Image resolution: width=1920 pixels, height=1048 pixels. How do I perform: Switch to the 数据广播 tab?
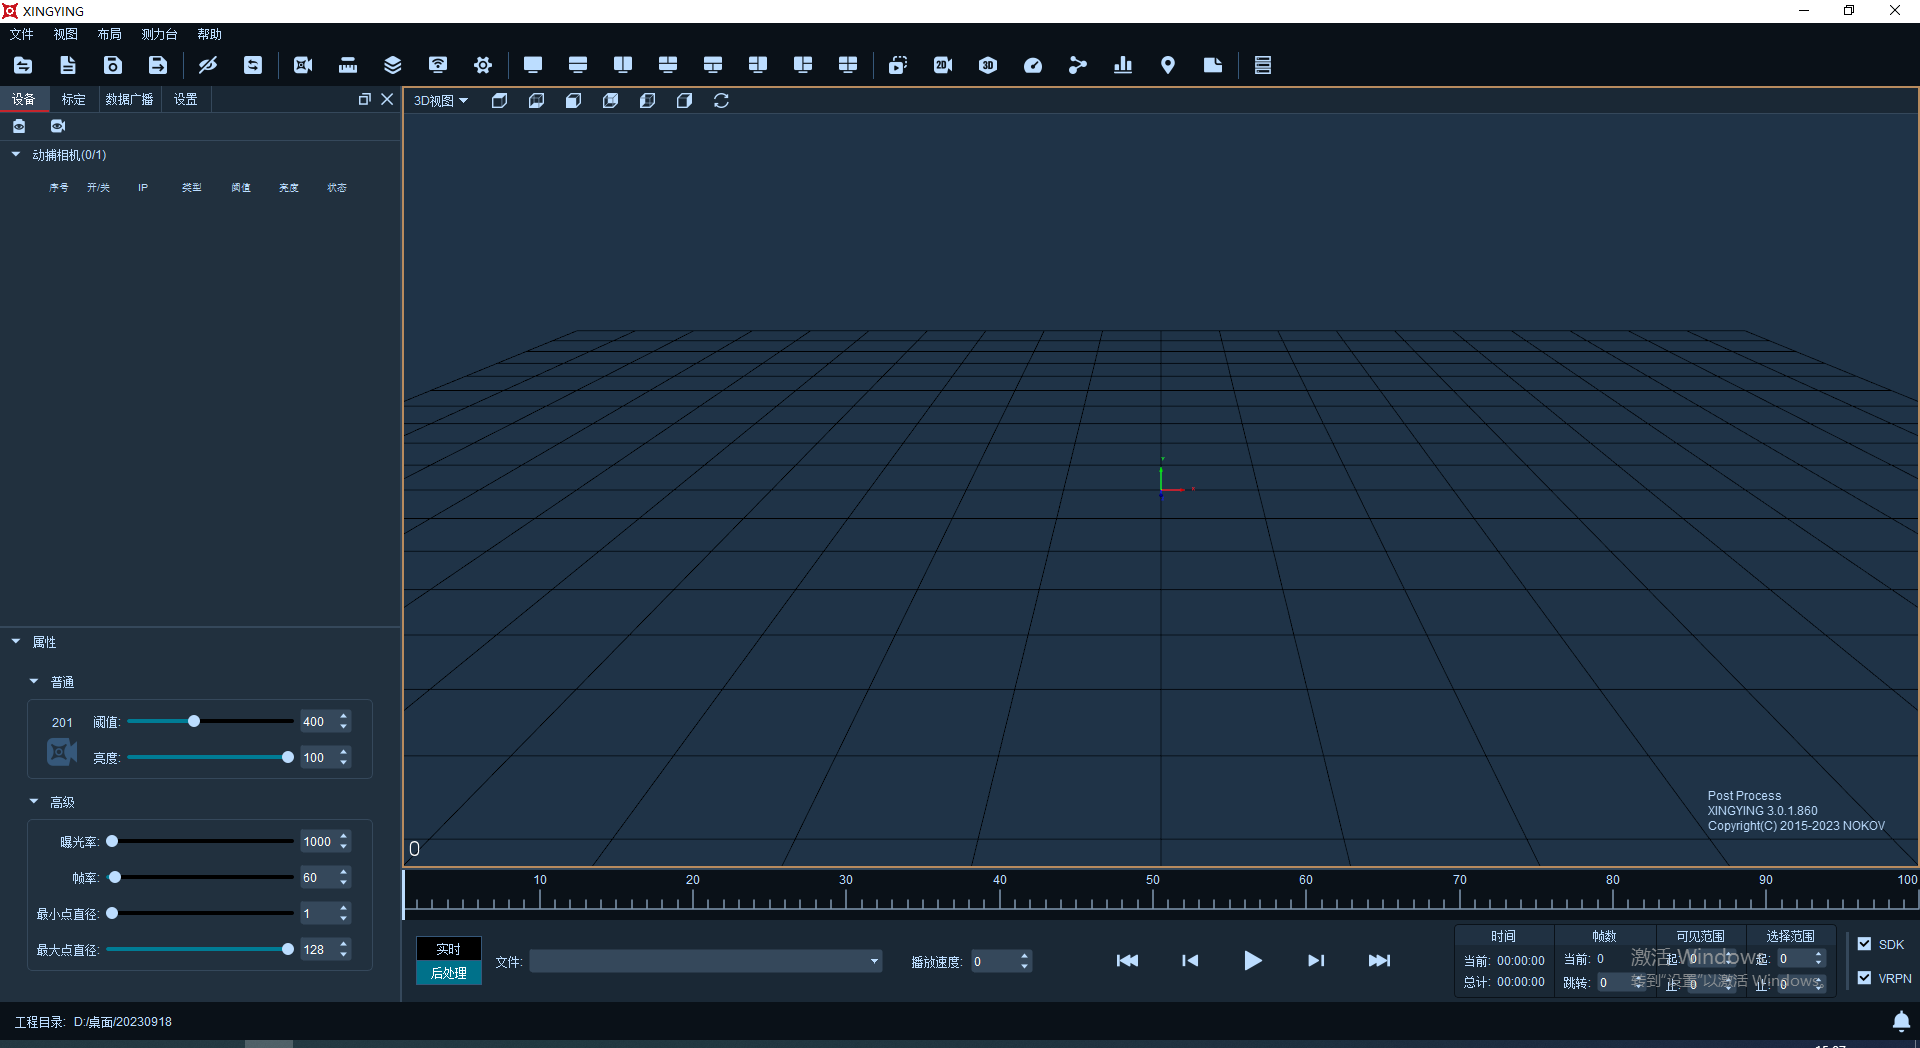[129, 99]
